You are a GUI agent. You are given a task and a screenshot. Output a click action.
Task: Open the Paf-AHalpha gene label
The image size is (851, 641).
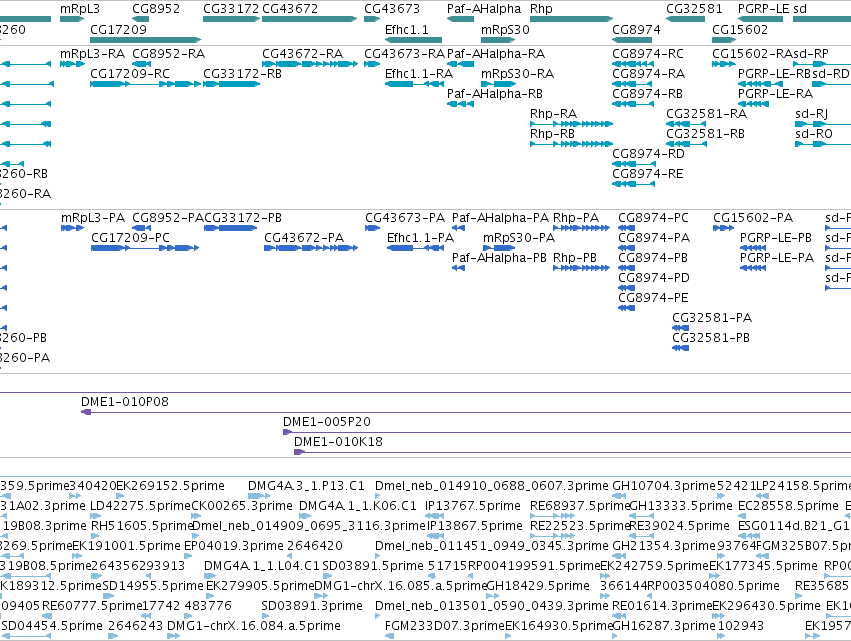pyautogui.click(x=484, y=9)
